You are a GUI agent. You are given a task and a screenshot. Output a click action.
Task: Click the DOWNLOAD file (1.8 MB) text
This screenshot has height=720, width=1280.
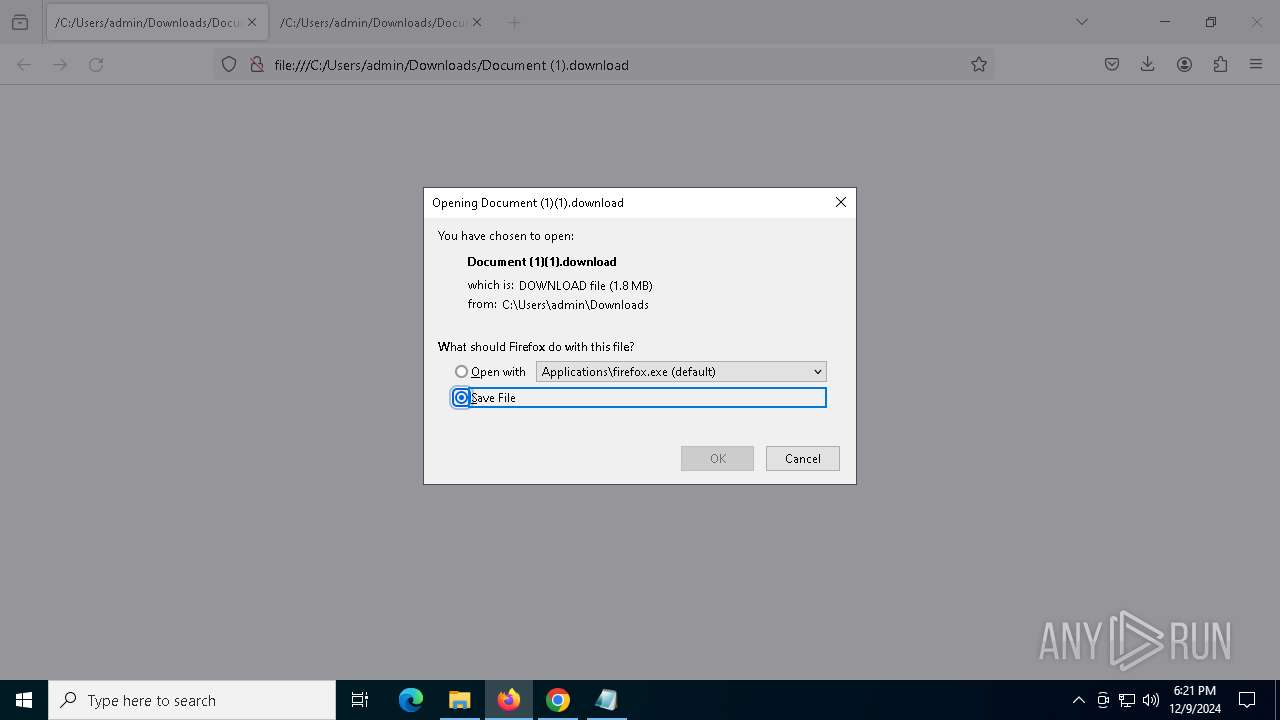[585, 286]
